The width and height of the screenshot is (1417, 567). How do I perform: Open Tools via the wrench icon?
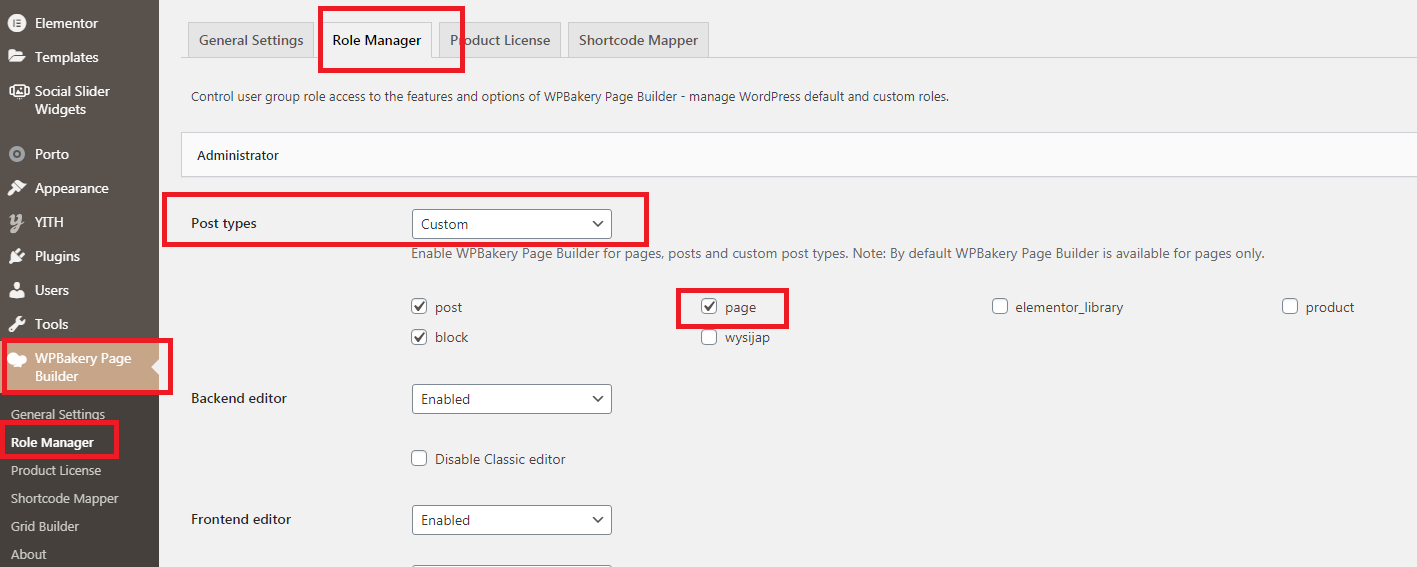(17, 324)
